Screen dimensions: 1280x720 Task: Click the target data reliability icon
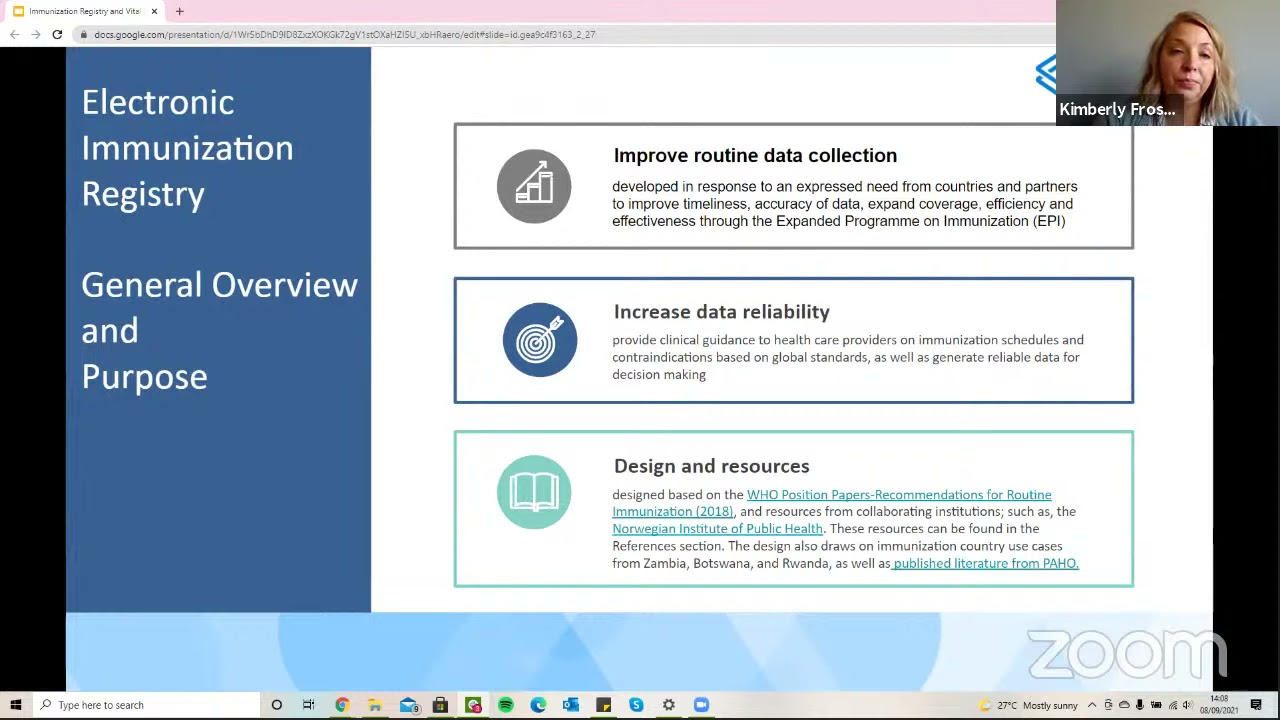pyautogui.click(x=540, y=340)
